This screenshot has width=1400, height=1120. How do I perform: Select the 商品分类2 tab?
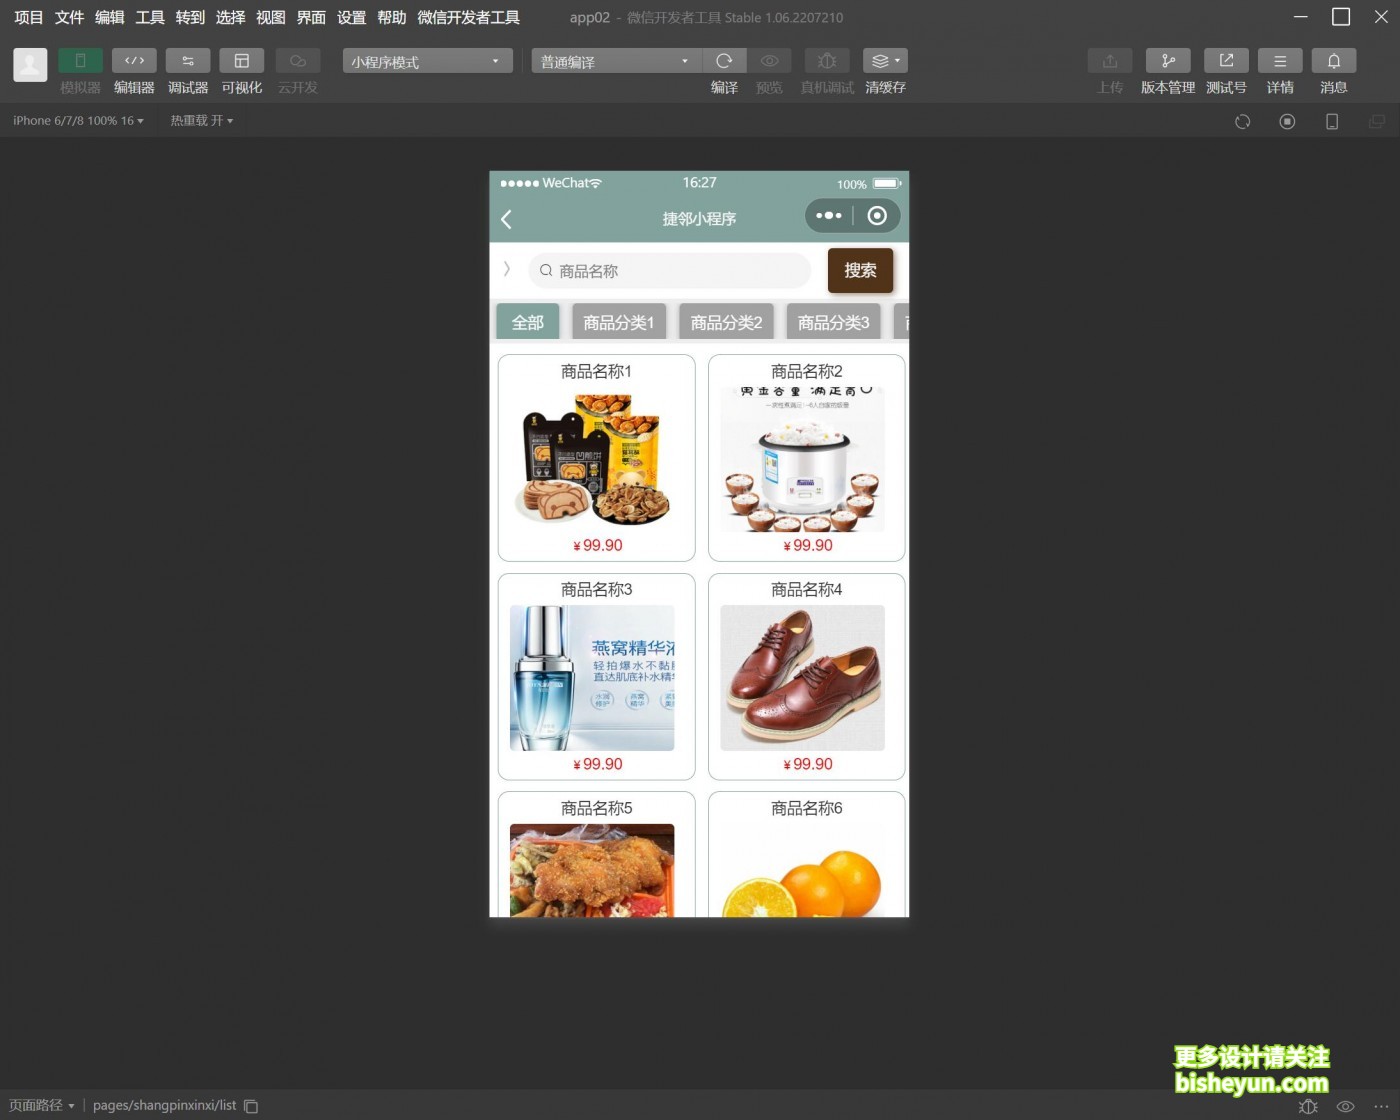tap(727, 322)
